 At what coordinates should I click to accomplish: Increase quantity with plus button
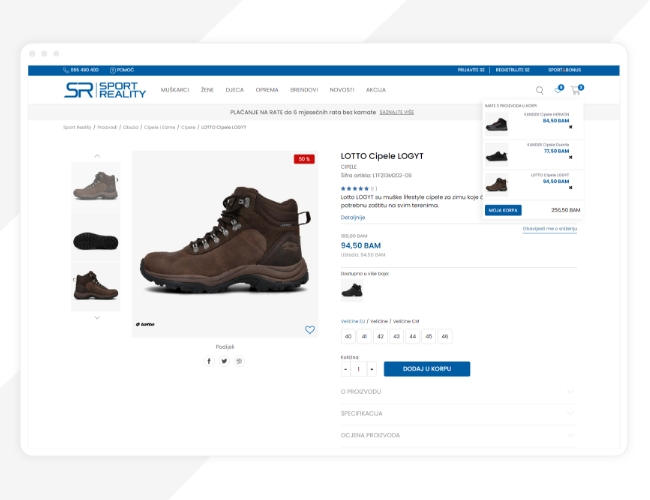372,369
